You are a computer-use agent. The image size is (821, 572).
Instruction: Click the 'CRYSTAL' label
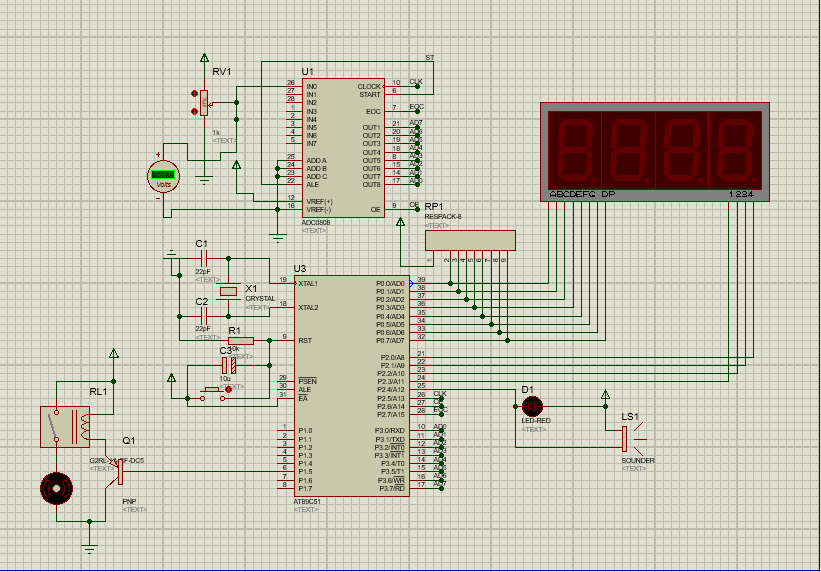pyautogui.click(x=260, y=299)
